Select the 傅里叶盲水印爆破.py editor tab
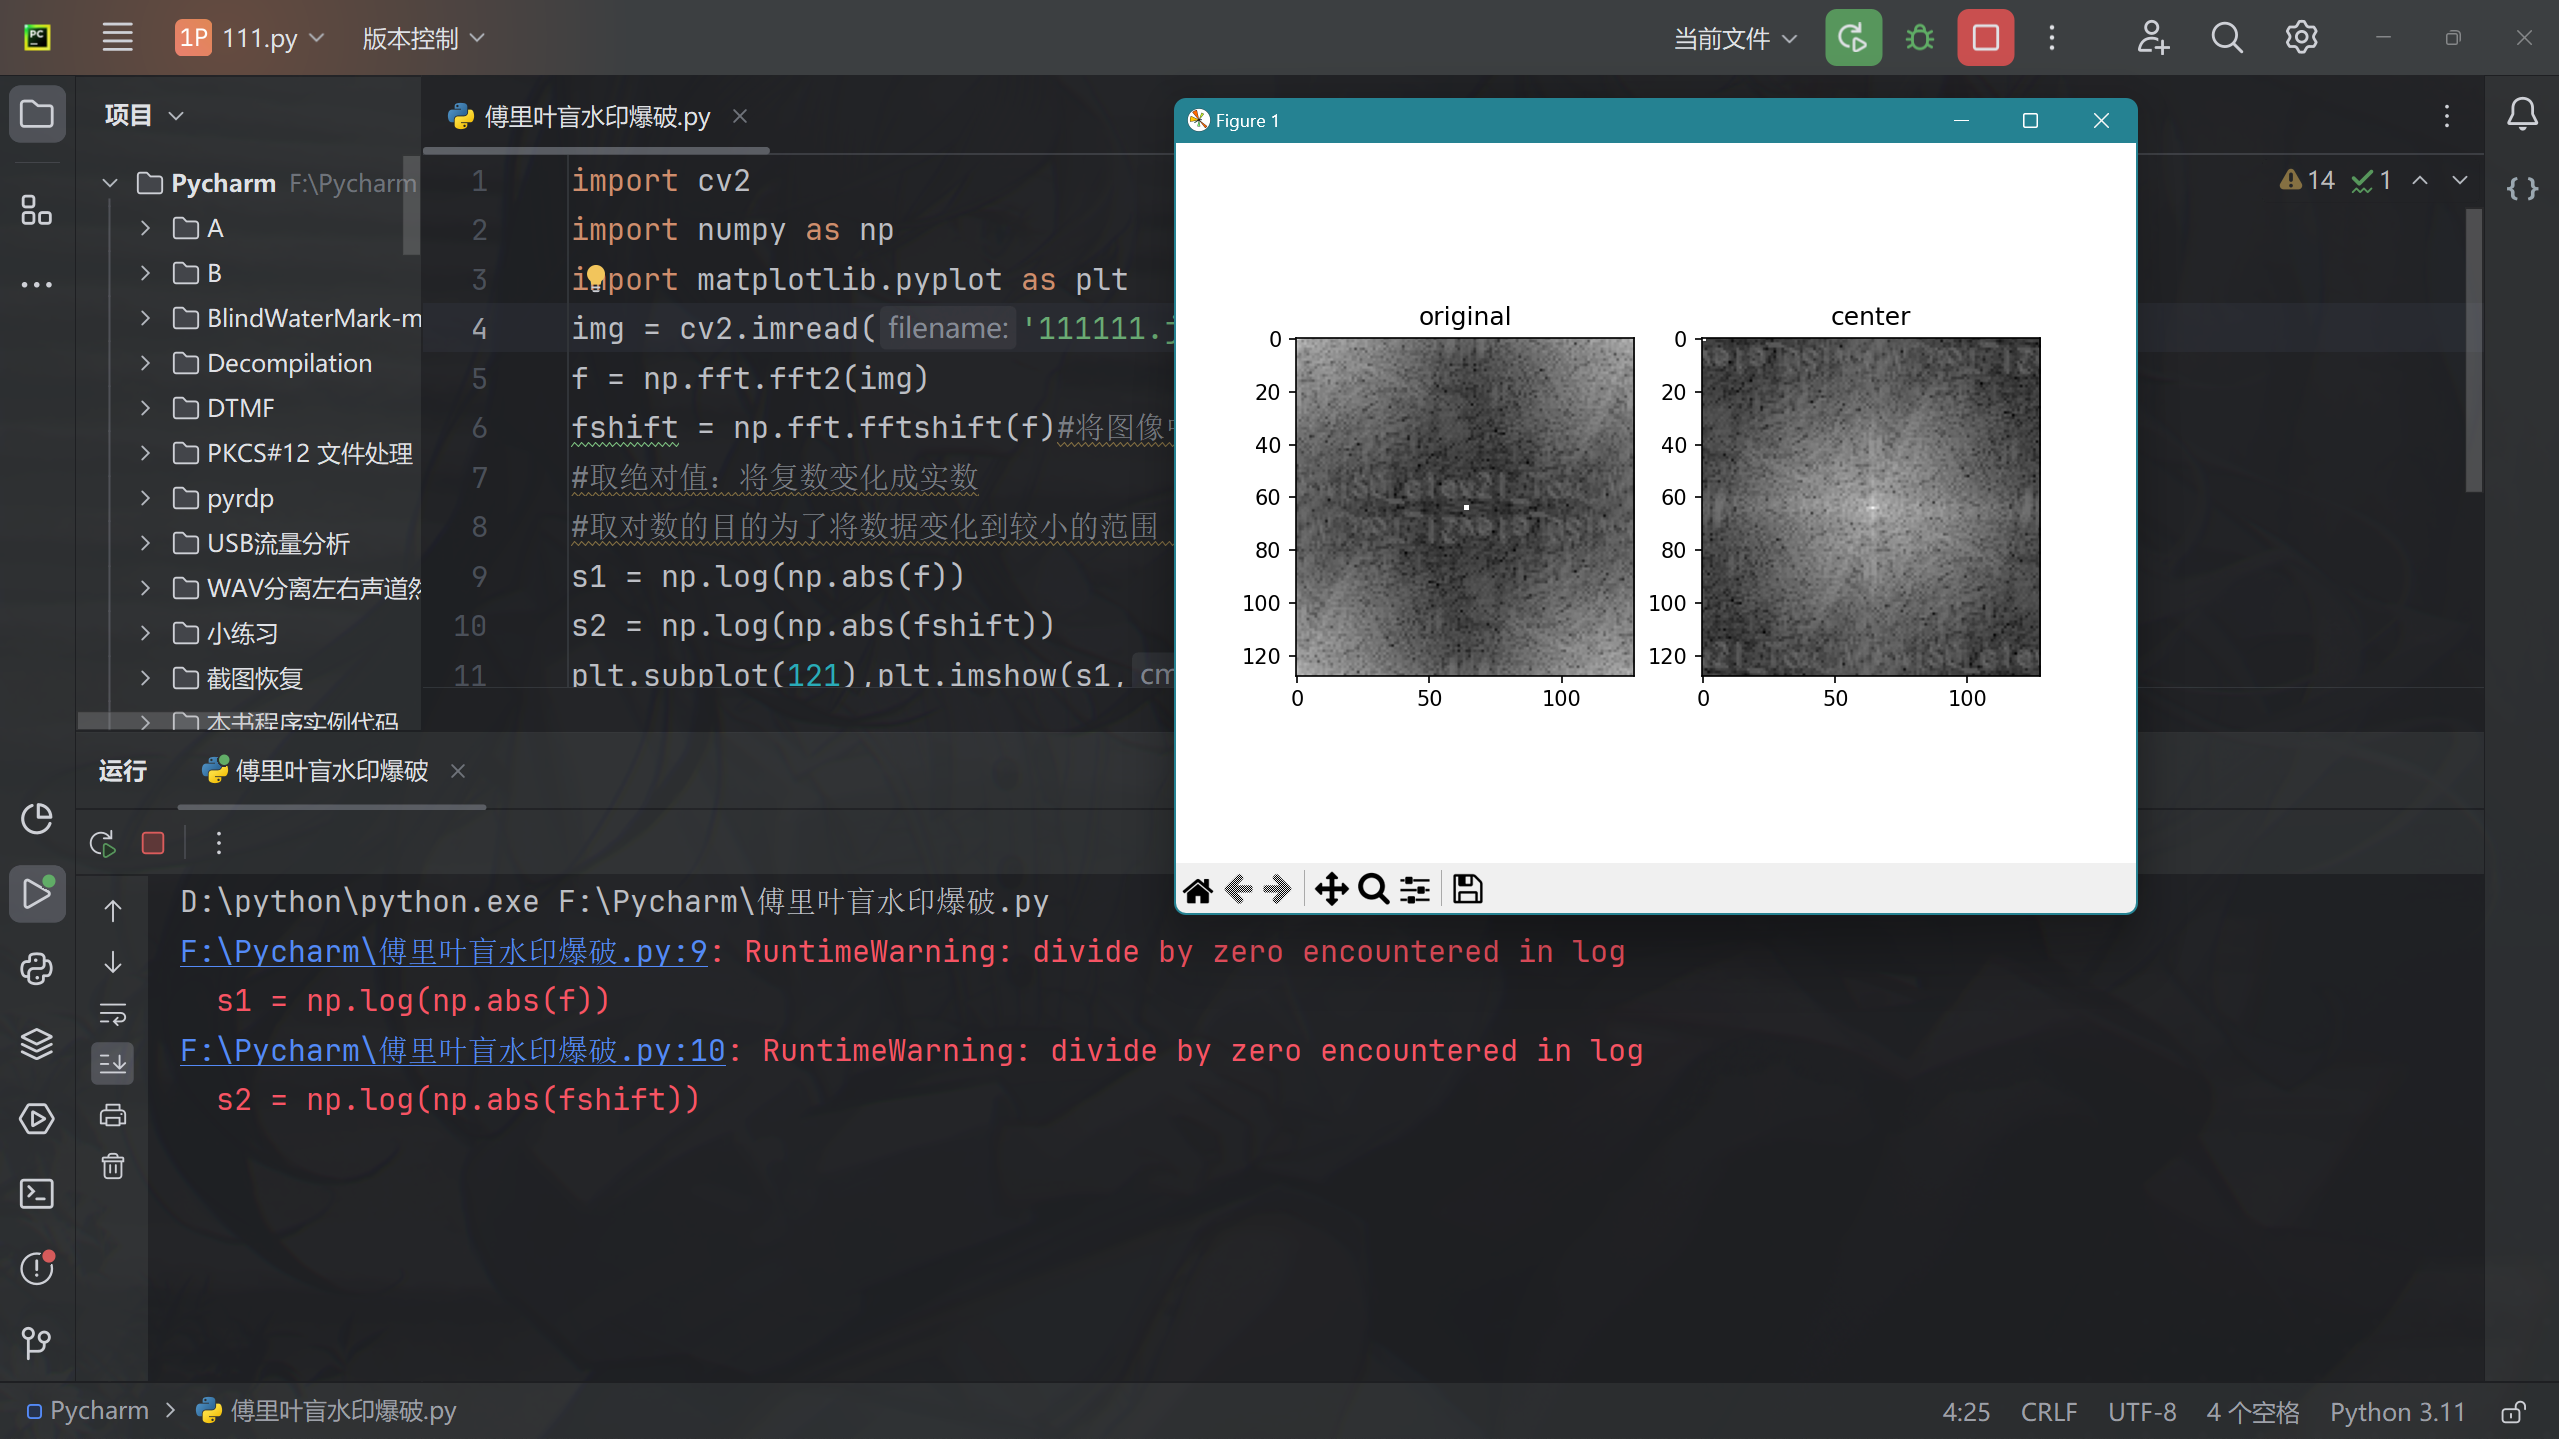The width and height of the screenshot is (2559, 1439). point(597,117)
